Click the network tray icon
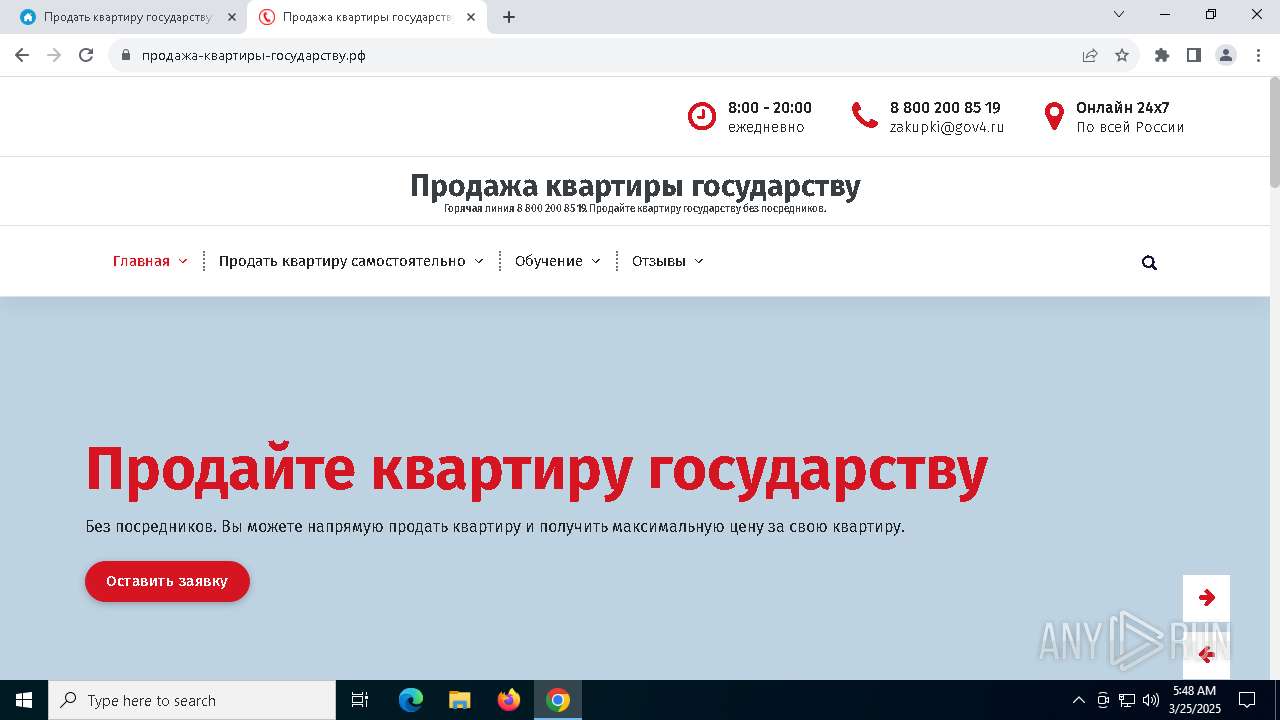The width and height of the screenshot is (1280, 720). tap(1127, 700)
